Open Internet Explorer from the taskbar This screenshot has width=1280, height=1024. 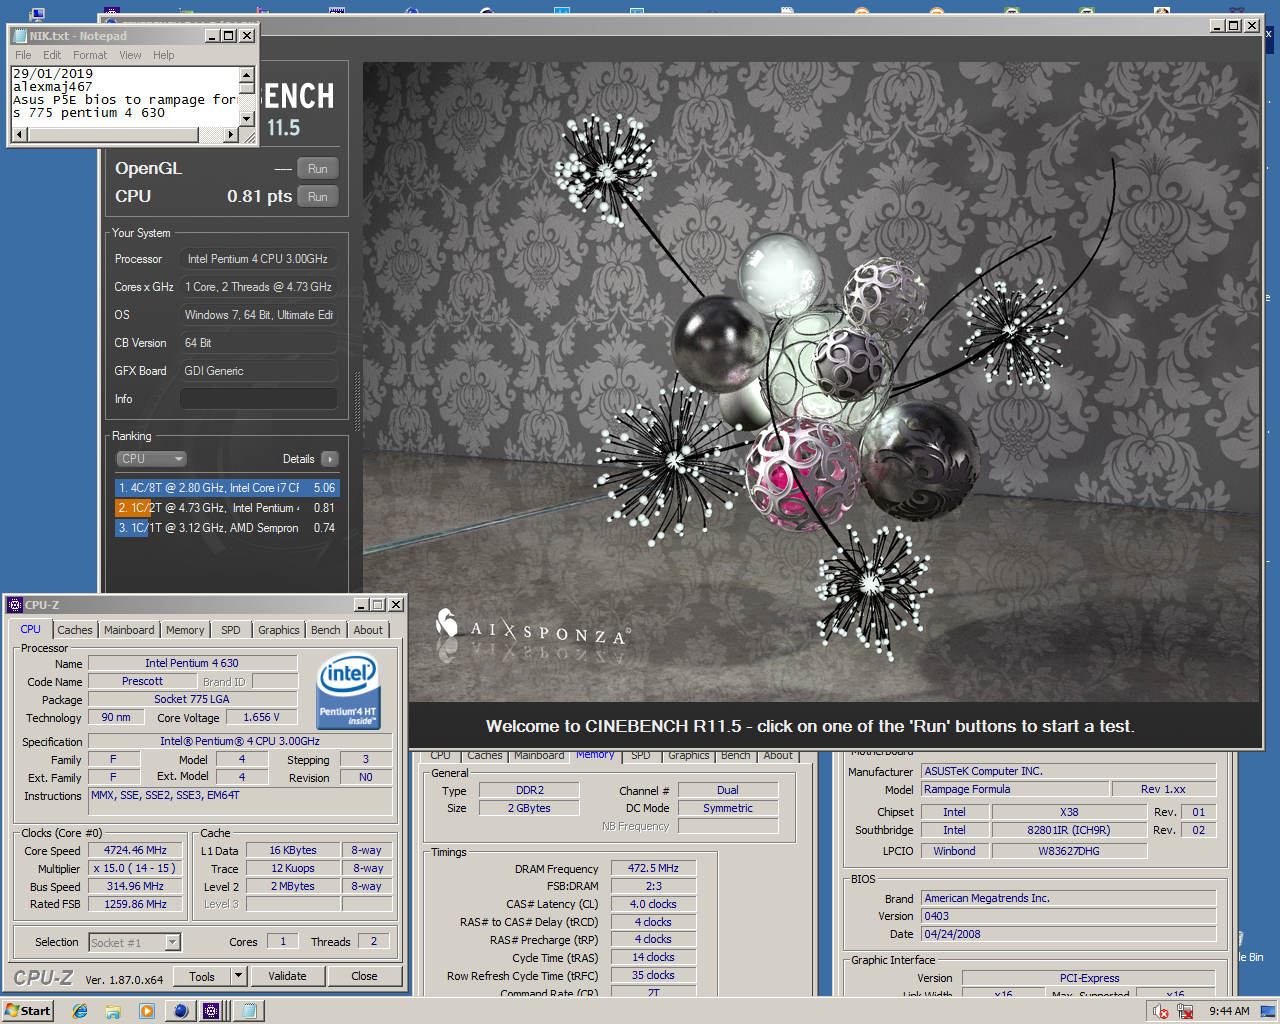click(x=80, y=1011)
